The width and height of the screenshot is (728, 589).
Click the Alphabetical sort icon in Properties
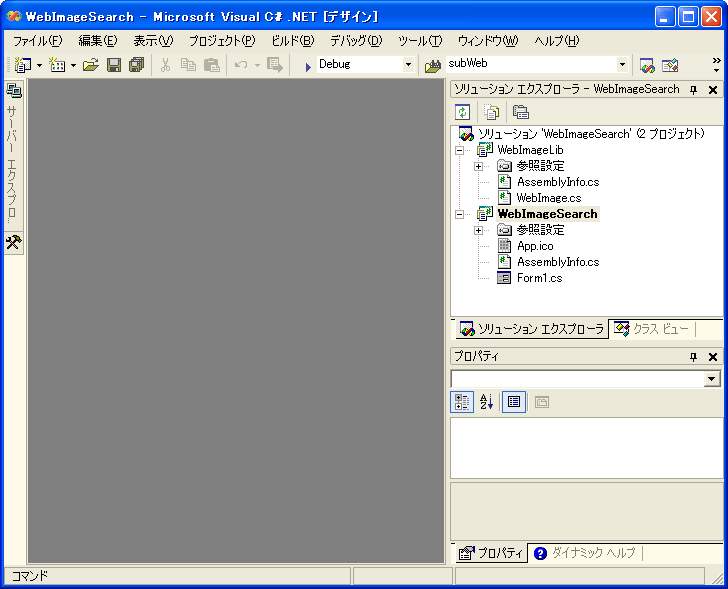pyautogui.click(x=486, y=402)
